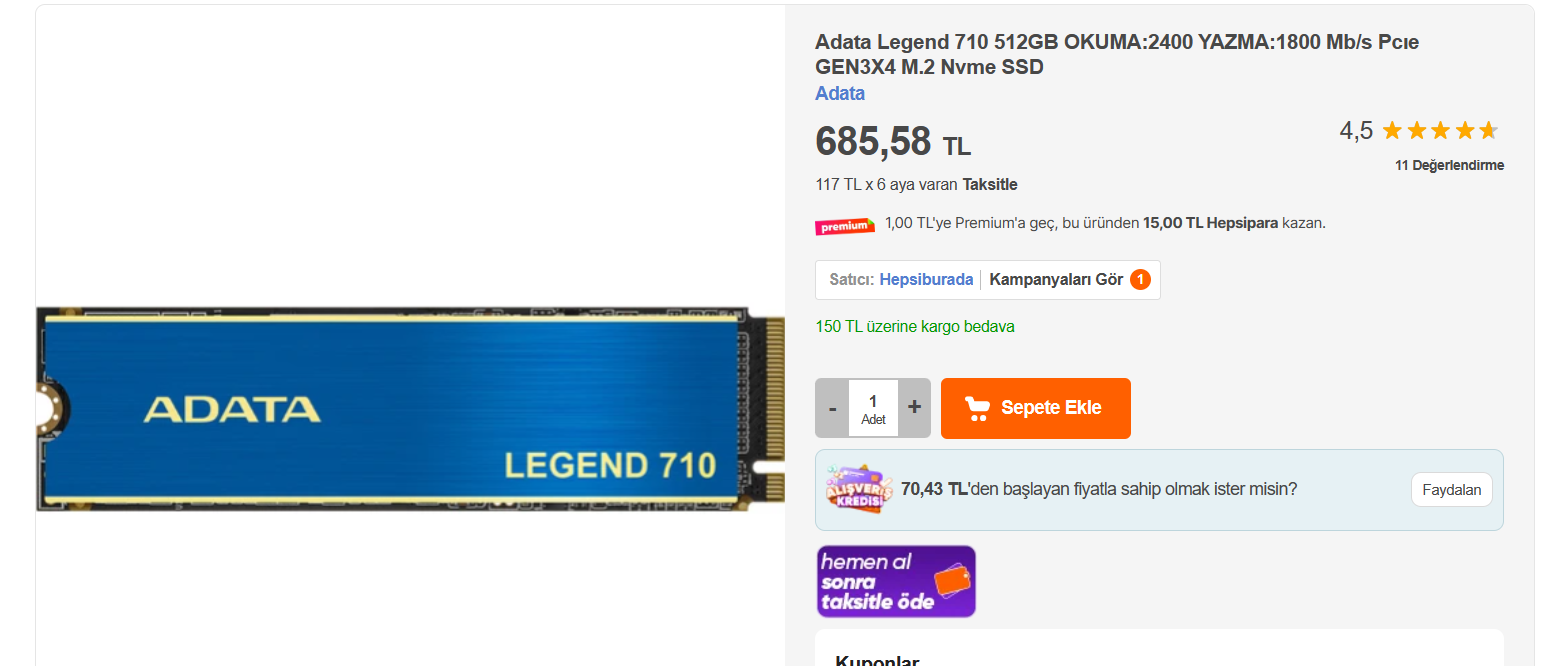1549x666 pixels.
Task: Click the shopping cart icon in Sepete Ekle
Action: pos(977,408)
